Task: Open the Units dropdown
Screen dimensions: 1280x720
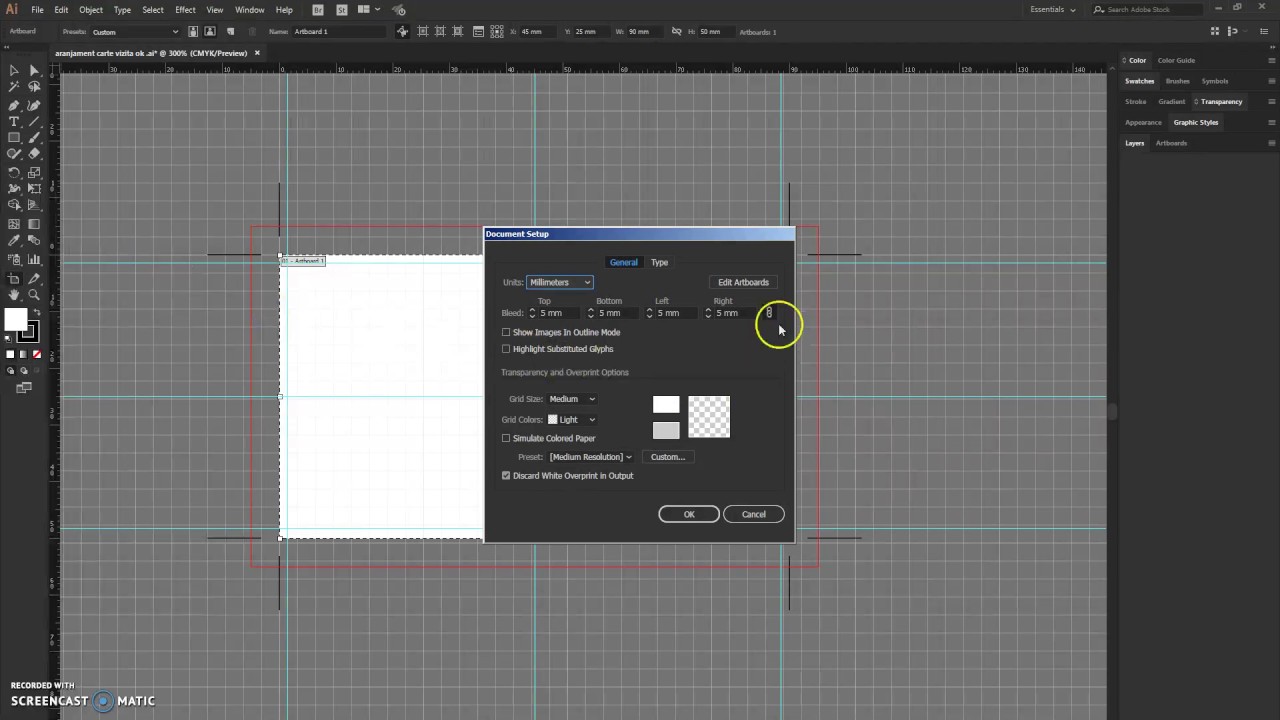Action: point(558,282)
